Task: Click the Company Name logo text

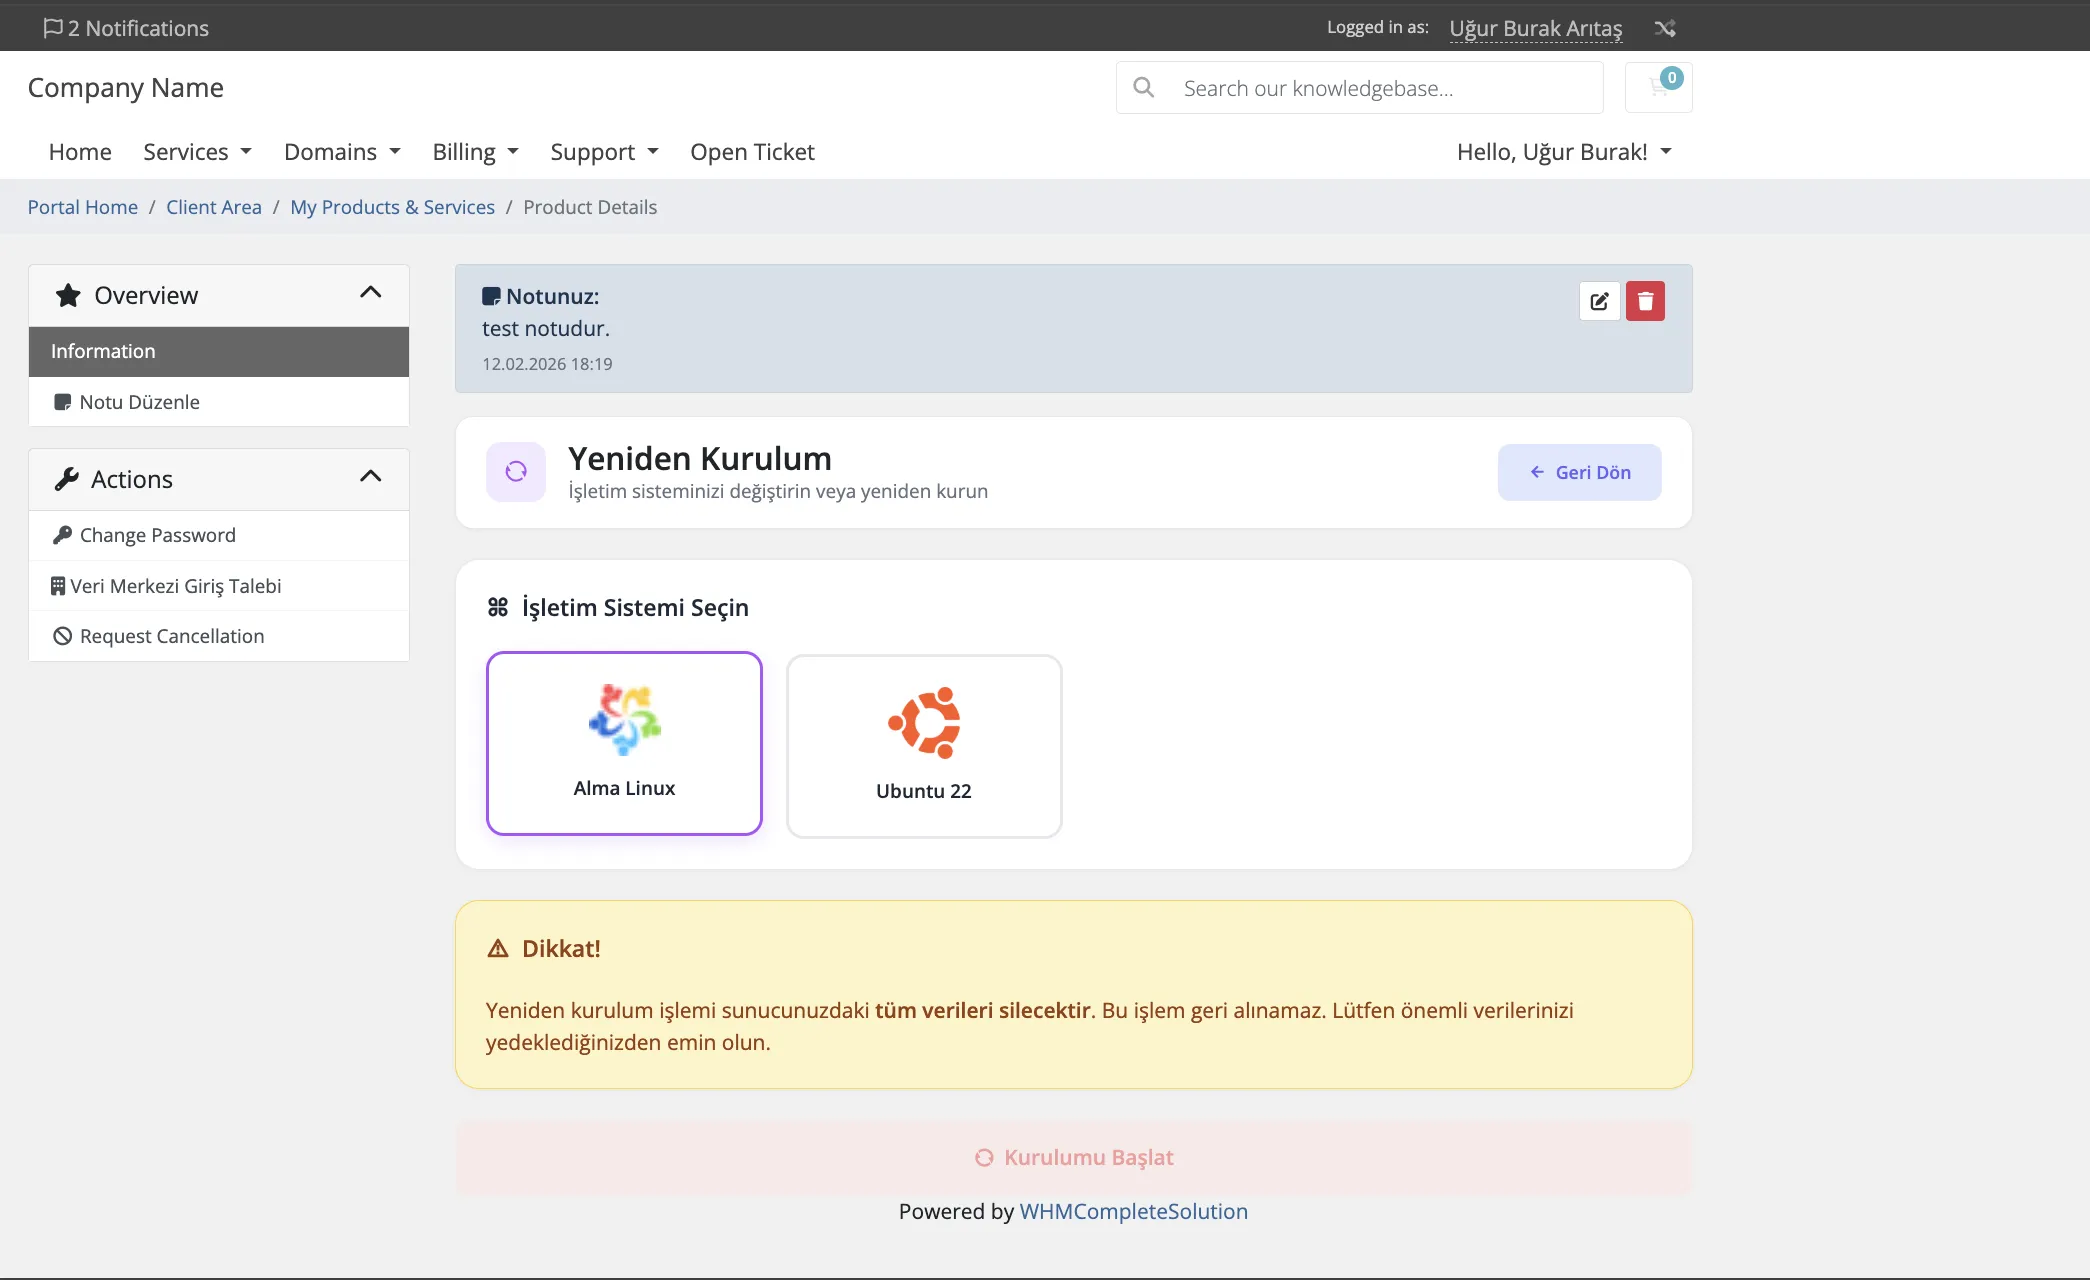Action: 126,88
